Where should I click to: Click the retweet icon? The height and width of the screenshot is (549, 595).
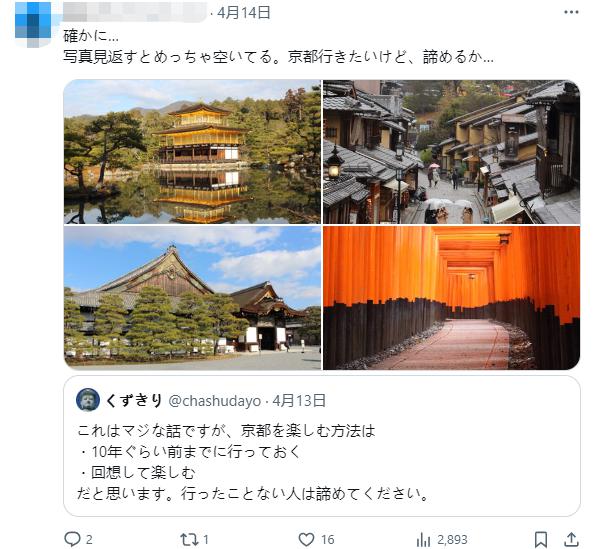pyautogui.click(x=189, y=539)
